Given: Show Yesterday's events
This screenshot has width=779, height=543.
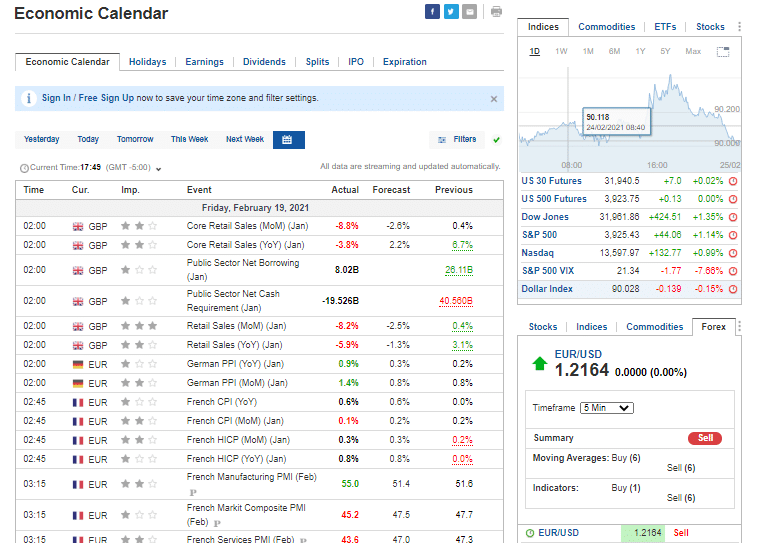Looking at the screenshot, I should click(42, 139).
